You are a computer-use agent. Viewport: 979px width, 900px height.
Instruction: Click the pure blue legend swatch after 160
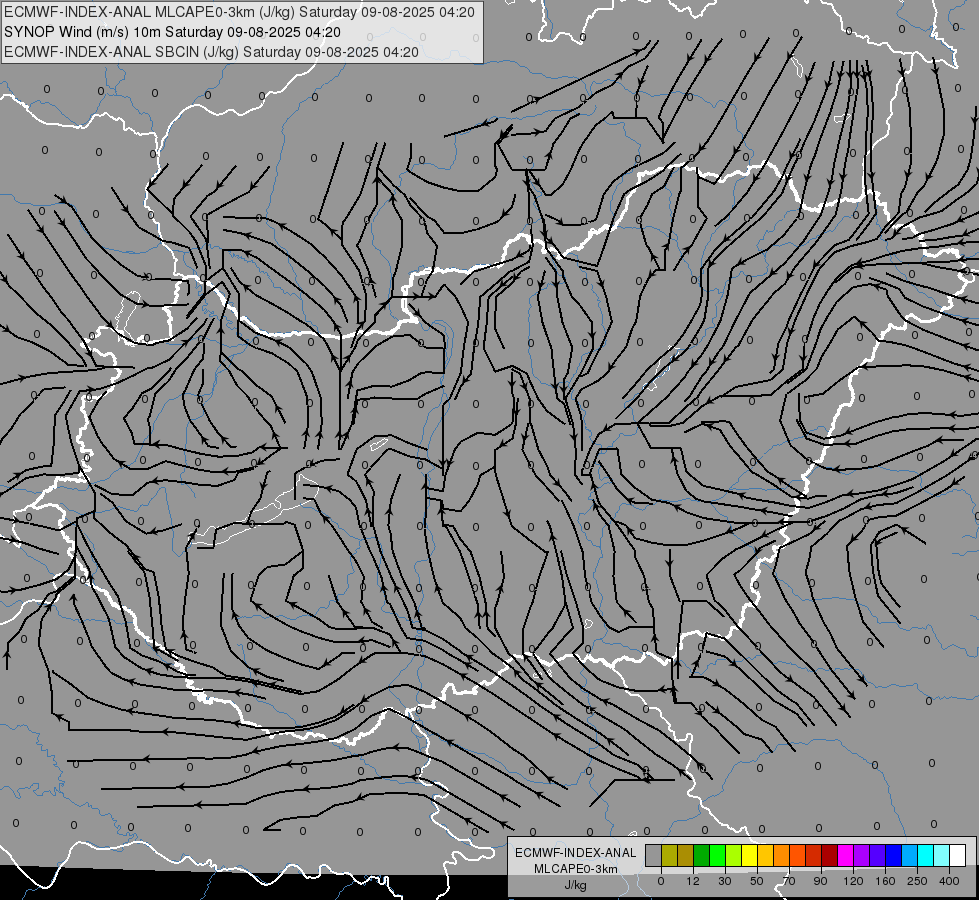click(x=894, y=855)
